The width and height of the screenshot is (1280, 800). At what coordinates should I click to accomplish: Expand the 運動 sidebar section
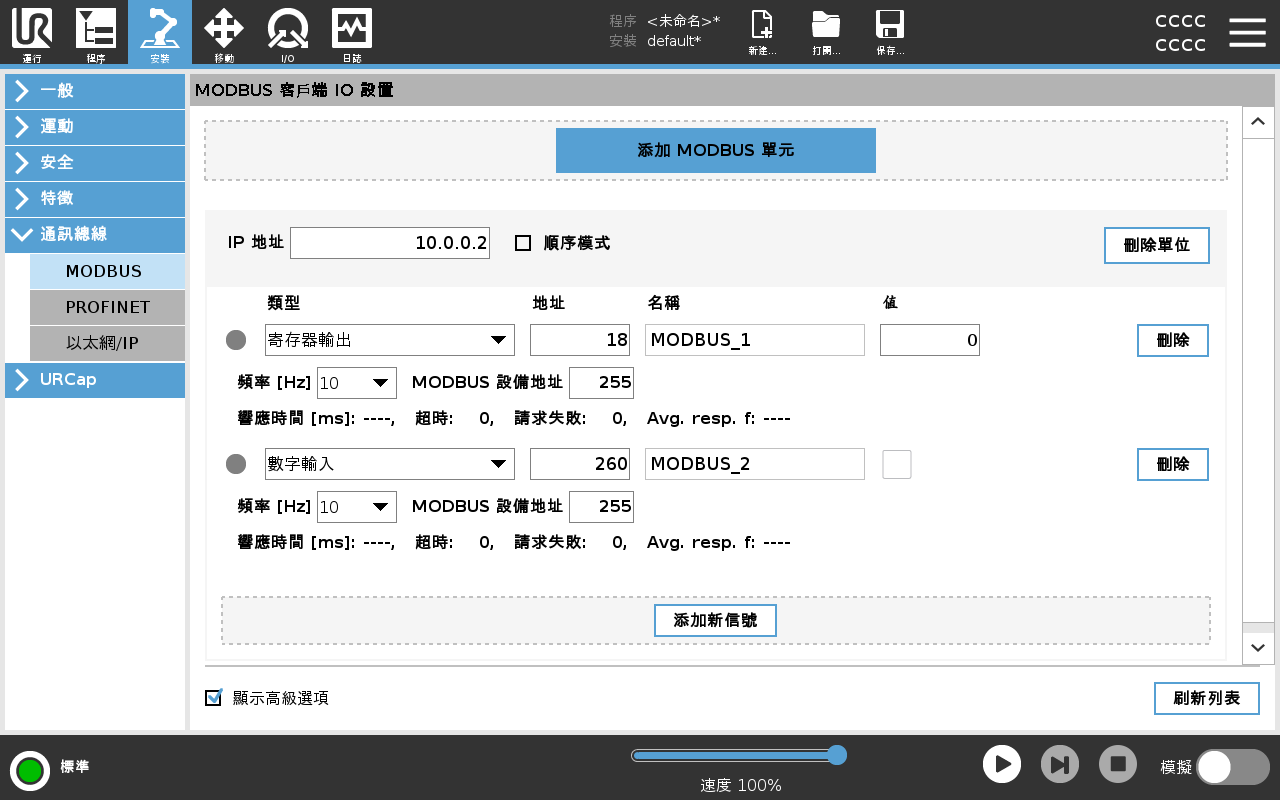pyautogui.click(x=95, y=127)
